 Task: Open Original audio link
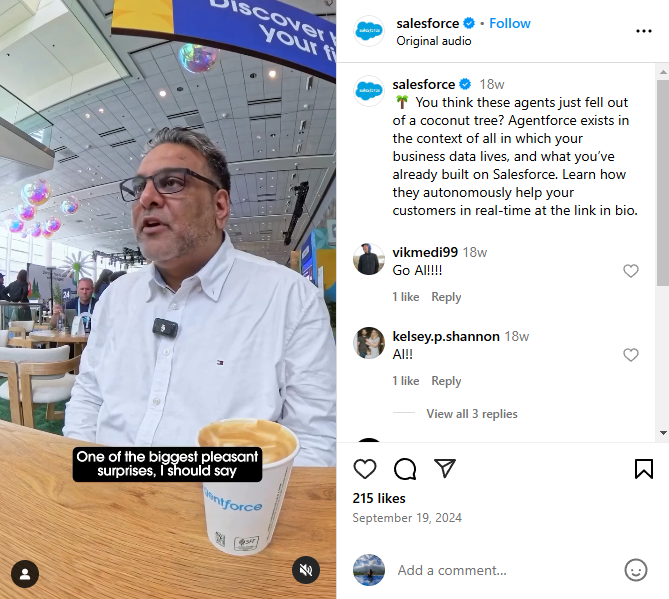[x=434, y=41]
